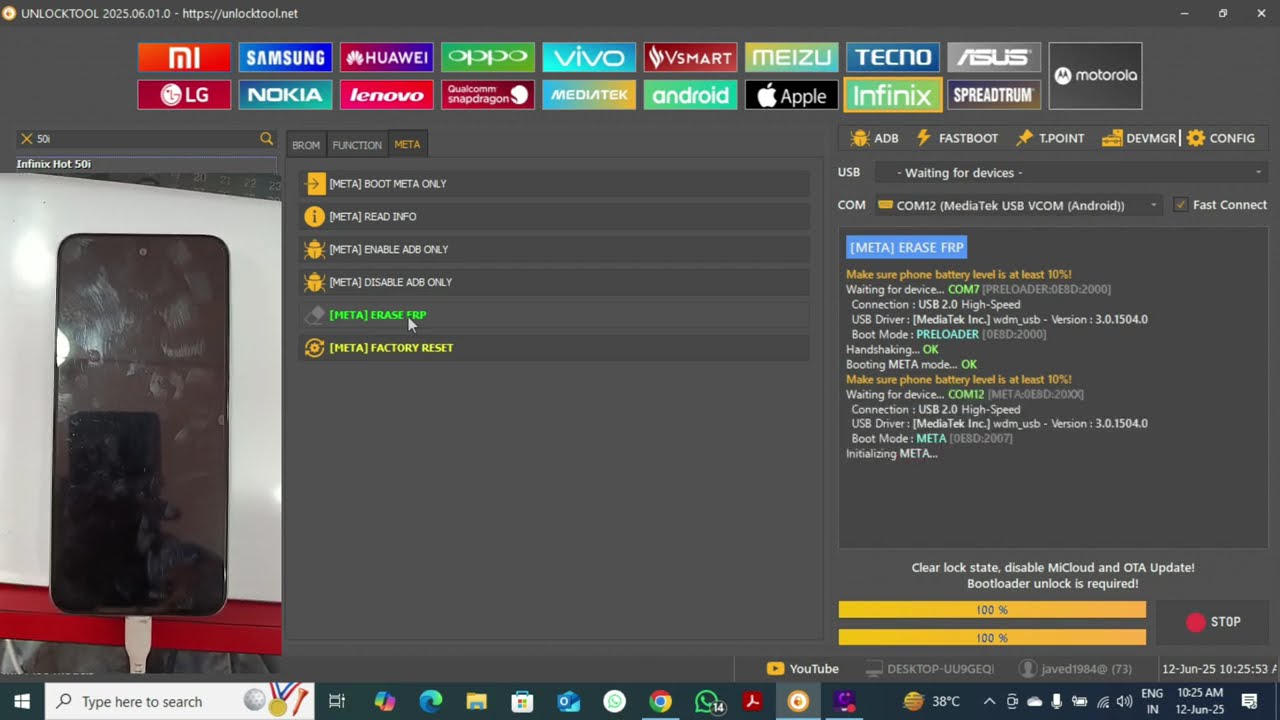The image size is (1280, 720).
Task: Open the BROM tab
Action: click(306, 145)
